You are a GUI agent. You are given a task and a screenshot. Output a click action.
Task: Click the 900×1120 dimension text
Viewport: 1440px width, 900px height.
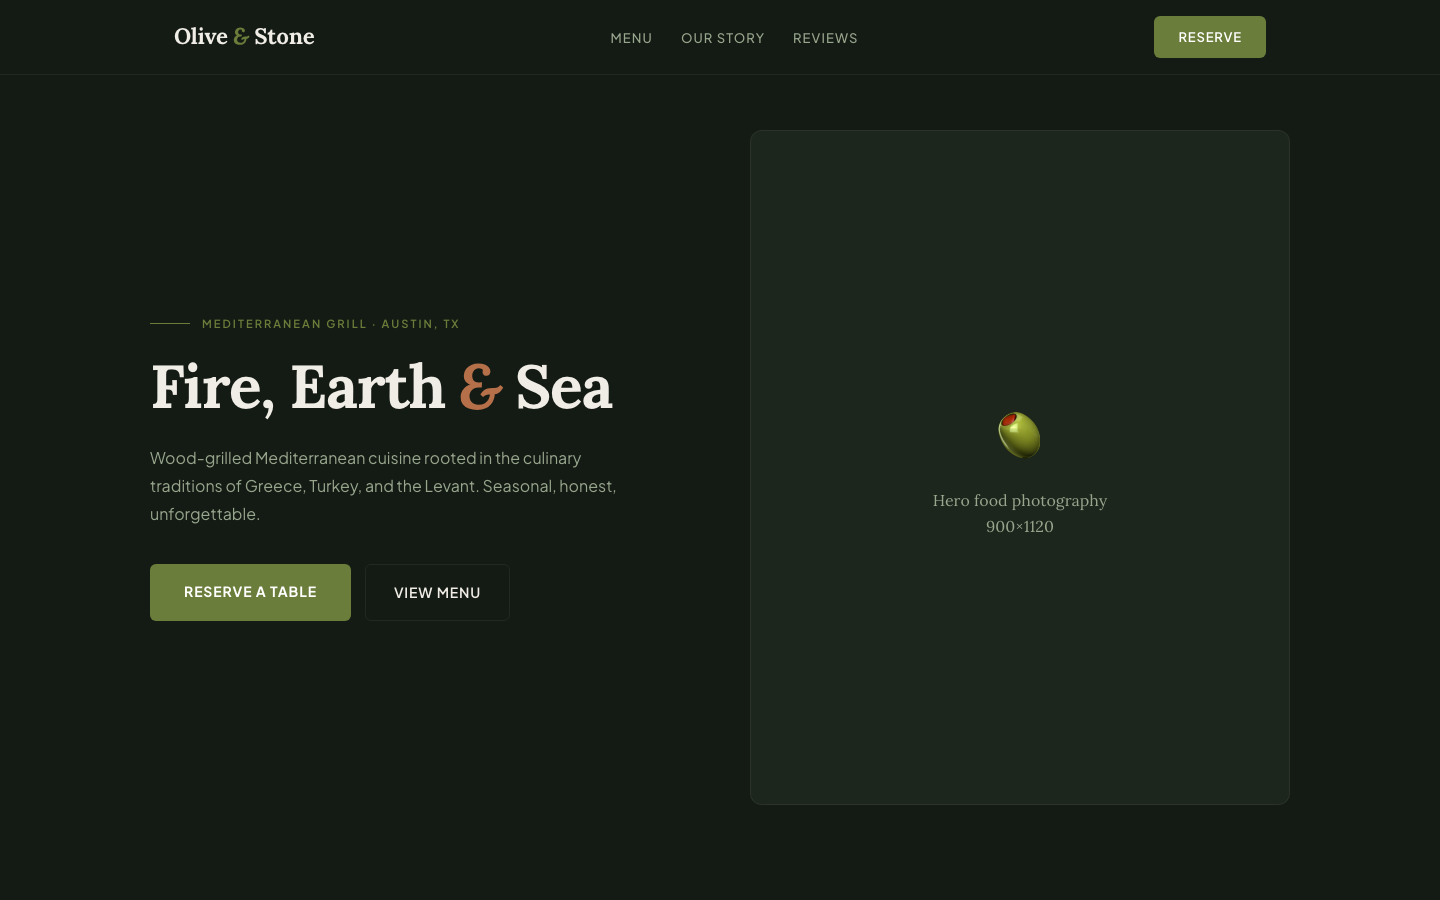[x=1019, y=527]
